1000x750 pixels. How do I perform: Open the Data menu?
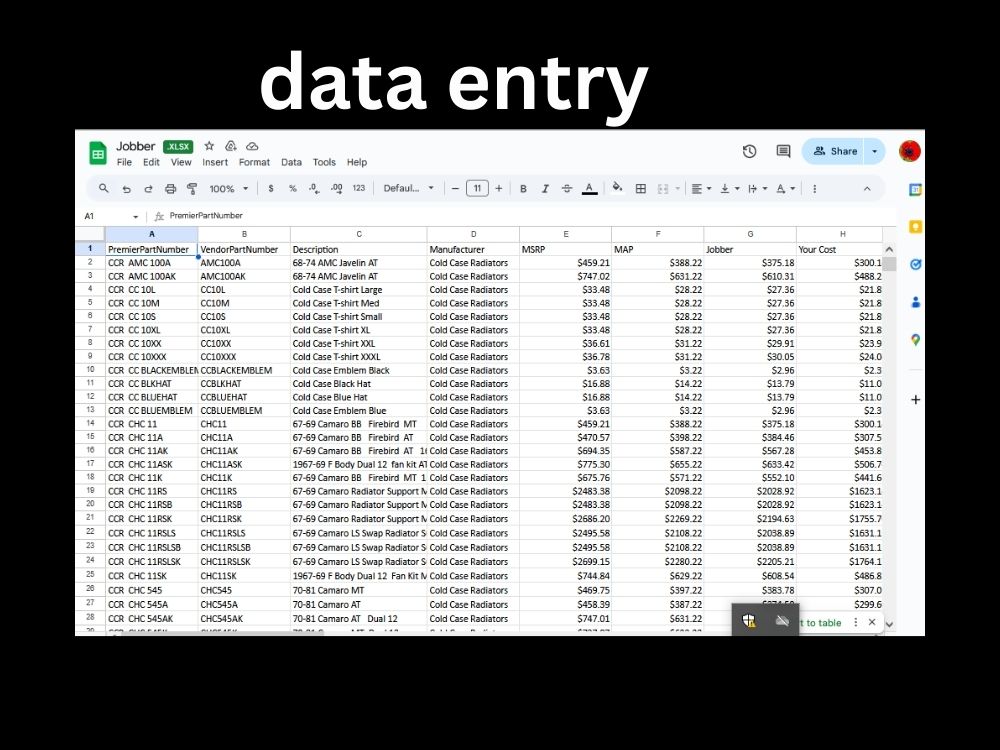(x=291, y=163)
